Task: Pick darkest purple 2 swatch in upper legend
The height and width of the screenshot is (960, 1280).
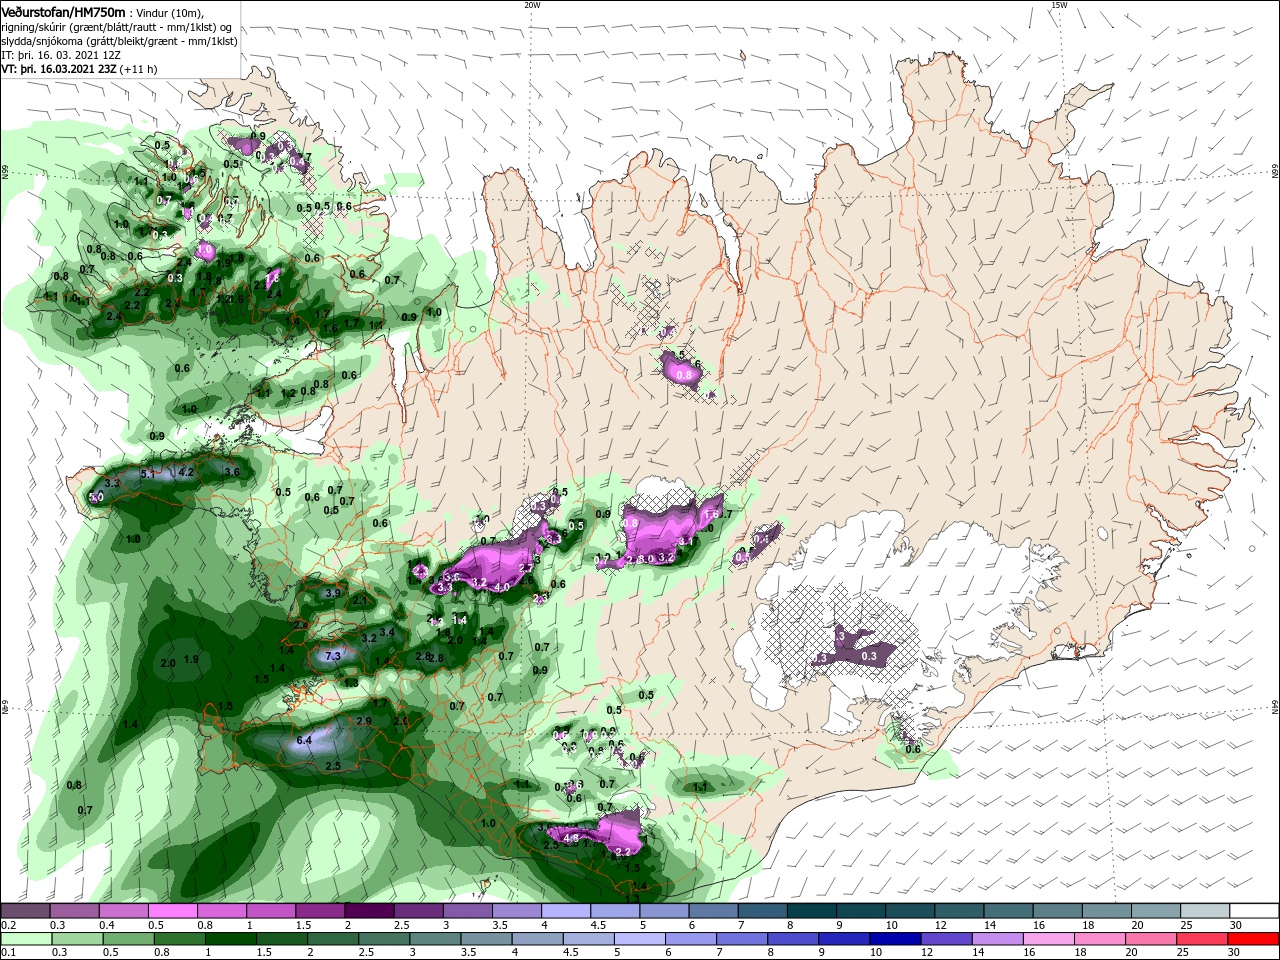Action: (367, 910)
